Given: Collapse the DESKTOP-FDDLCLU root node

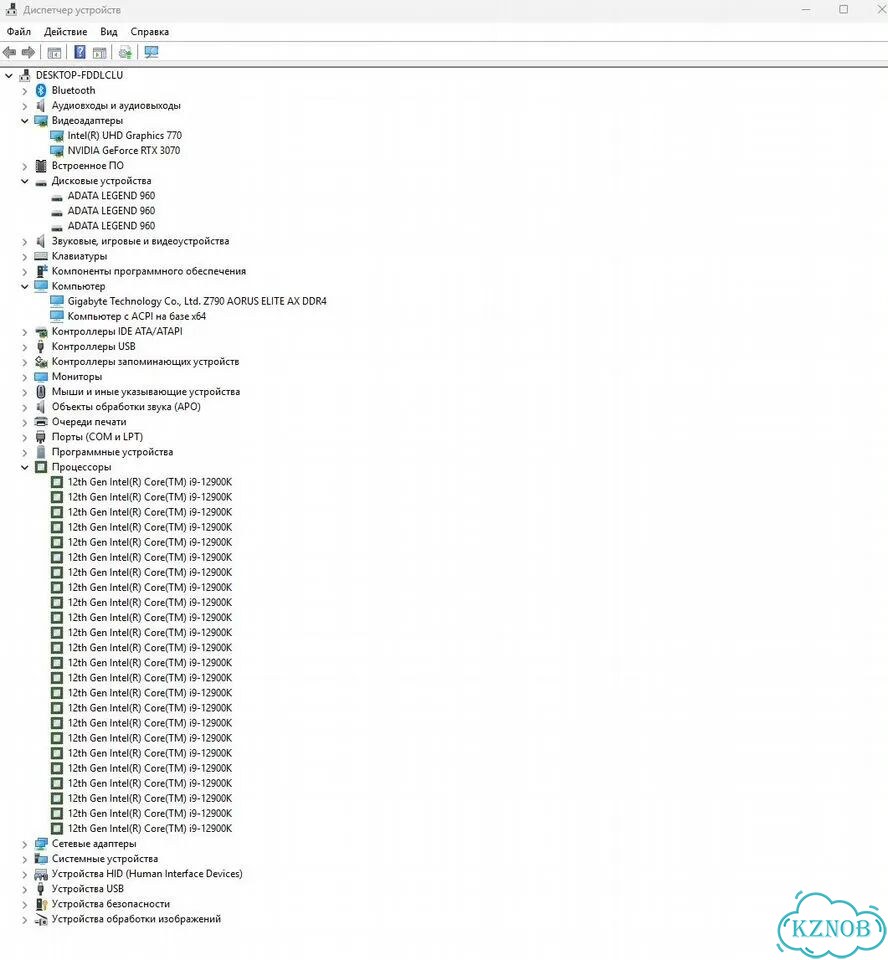Looking at the screenshot, I should 9,76.
